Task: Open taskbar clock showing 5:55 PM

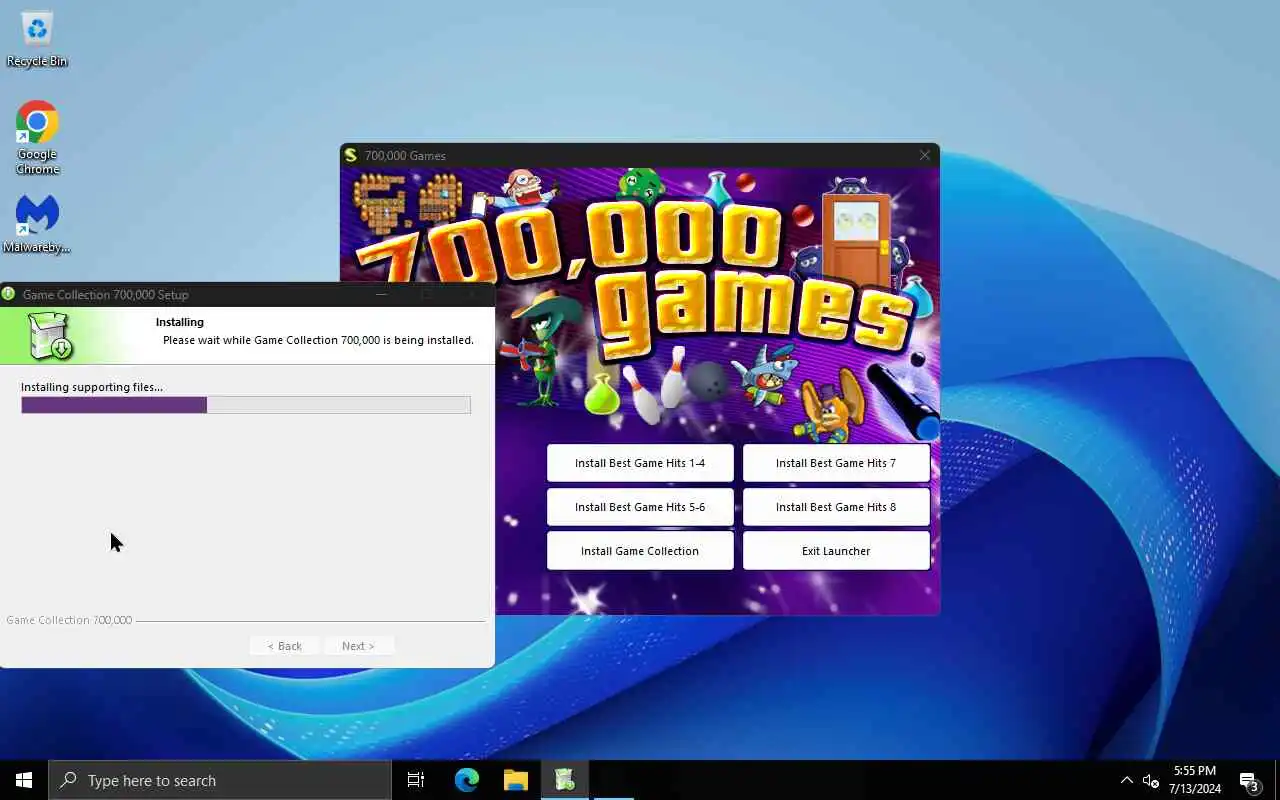Action: (1195, 780)
